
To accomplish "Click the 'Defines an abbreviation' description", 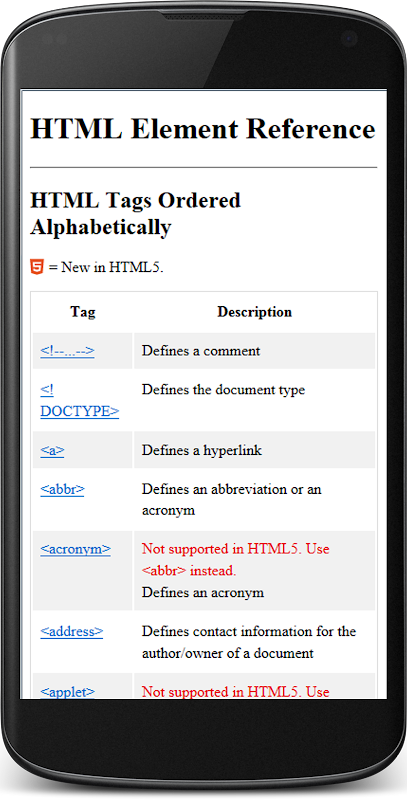I will click(x=232, y=499).
